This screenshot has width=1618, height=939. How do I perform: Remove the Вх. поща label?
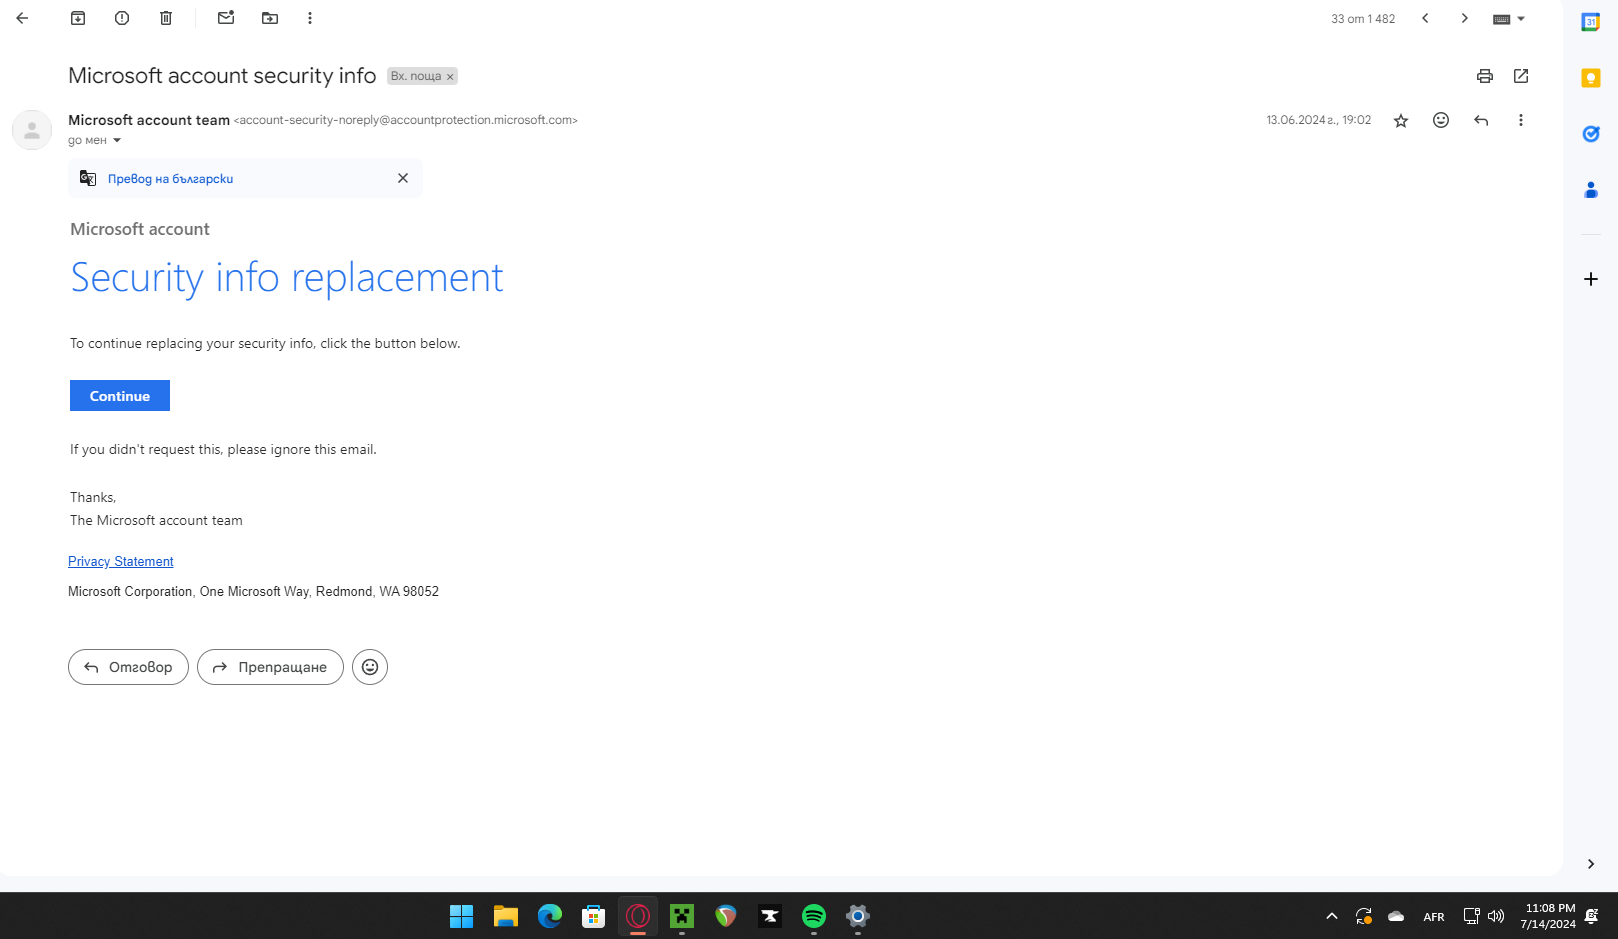pos(450,77)
